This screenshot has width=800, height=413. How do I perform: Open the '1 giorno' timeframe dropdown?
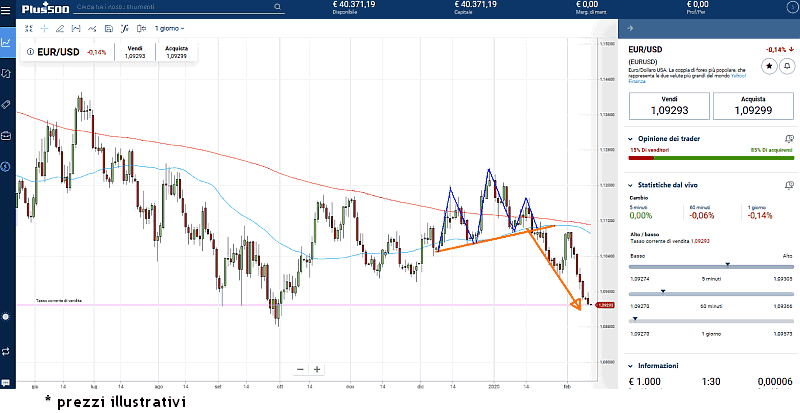tap(169, 28)
